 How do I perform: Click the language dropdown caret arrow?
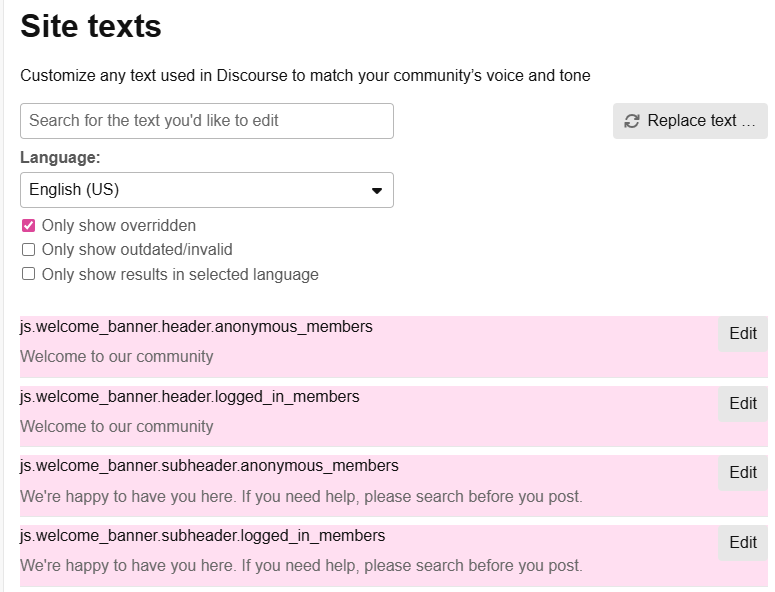377,191
